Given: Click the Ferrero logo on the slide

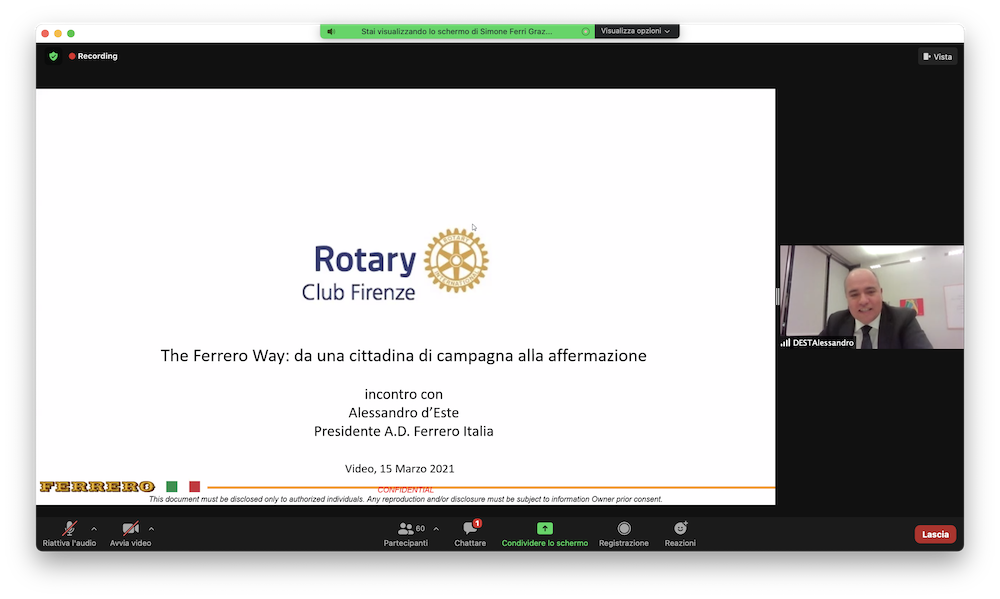Looking at the screenshot, I should point(97,487).
